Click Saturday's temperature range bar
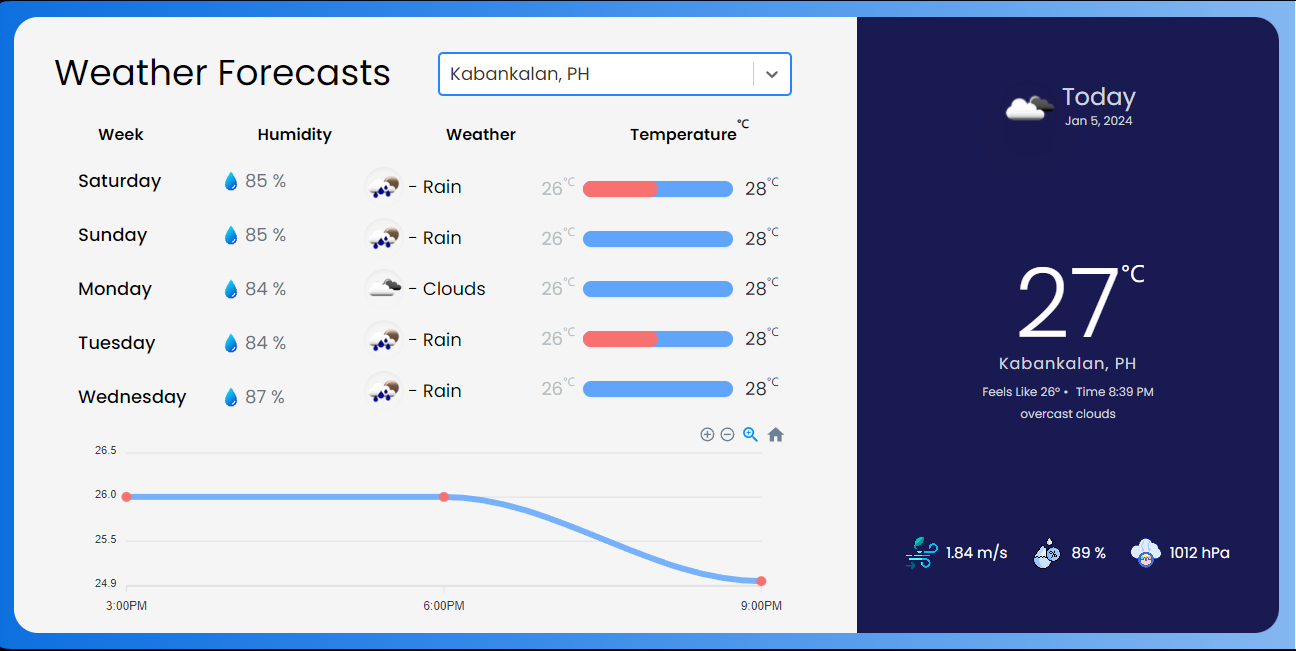 [658, 189]
